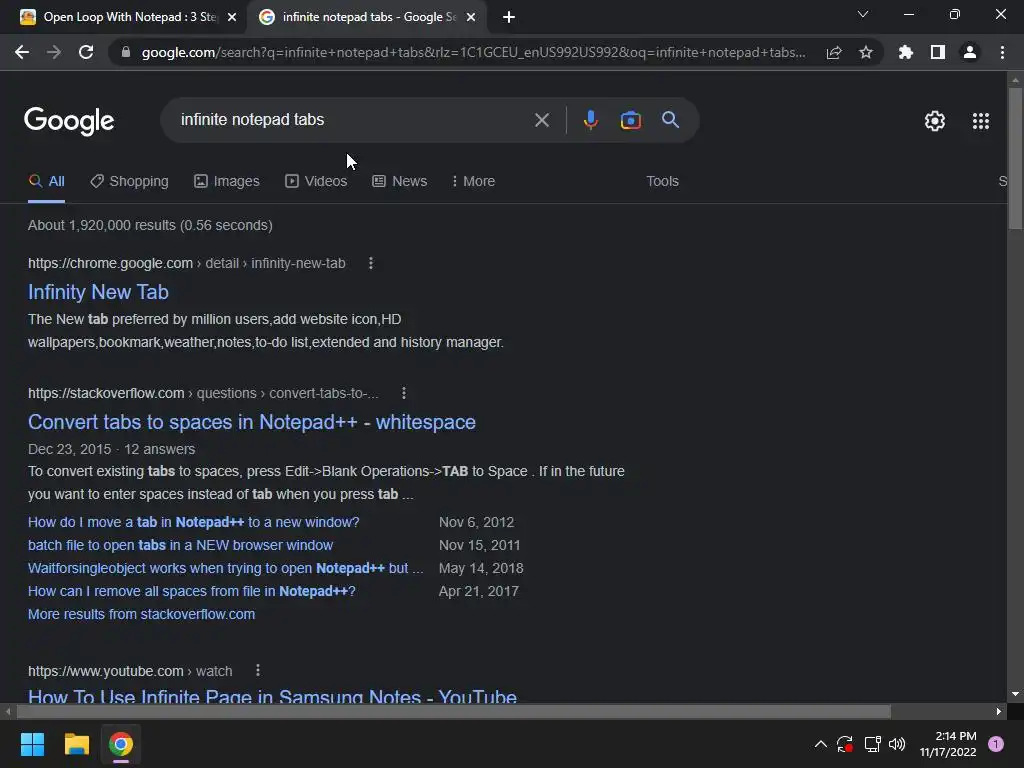Switch to Shopping results

(x=129, y=181)
